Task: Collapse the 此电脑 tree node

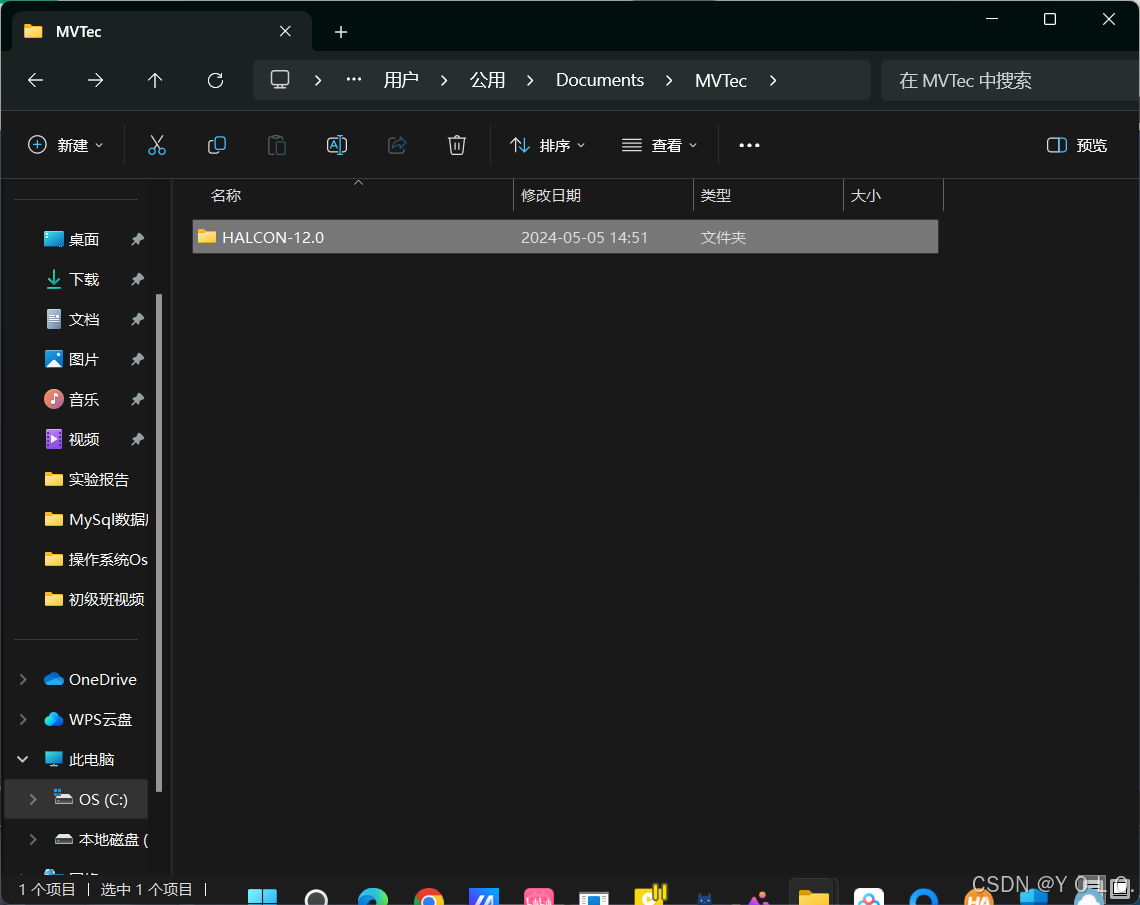Action: click(23, 759)
